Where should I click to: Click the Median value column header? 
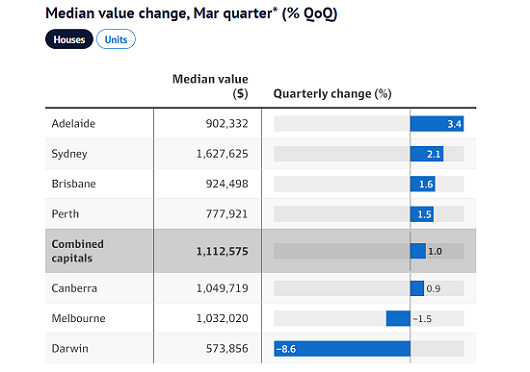[x=210, y=86]
